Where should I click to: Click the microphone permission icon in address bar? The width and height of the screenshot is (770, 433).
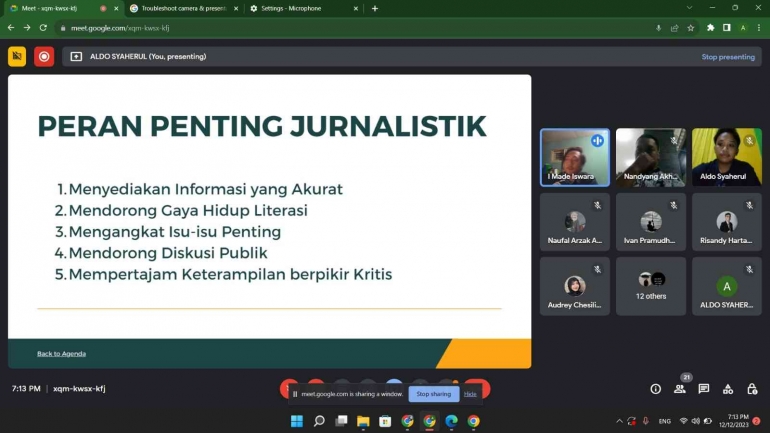(659, 28)
